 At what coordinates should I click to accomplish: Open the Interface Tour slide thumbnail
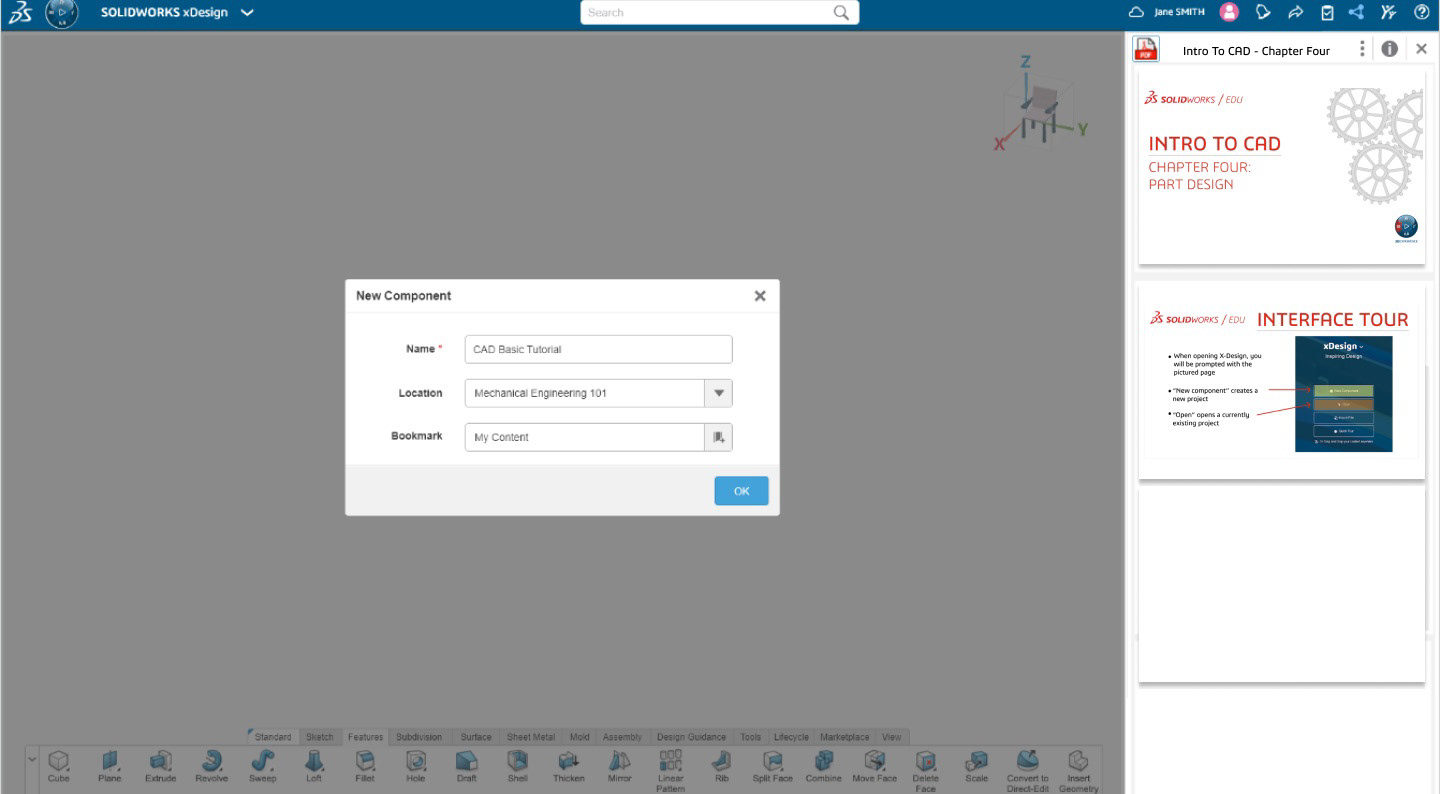point(1282,384)
